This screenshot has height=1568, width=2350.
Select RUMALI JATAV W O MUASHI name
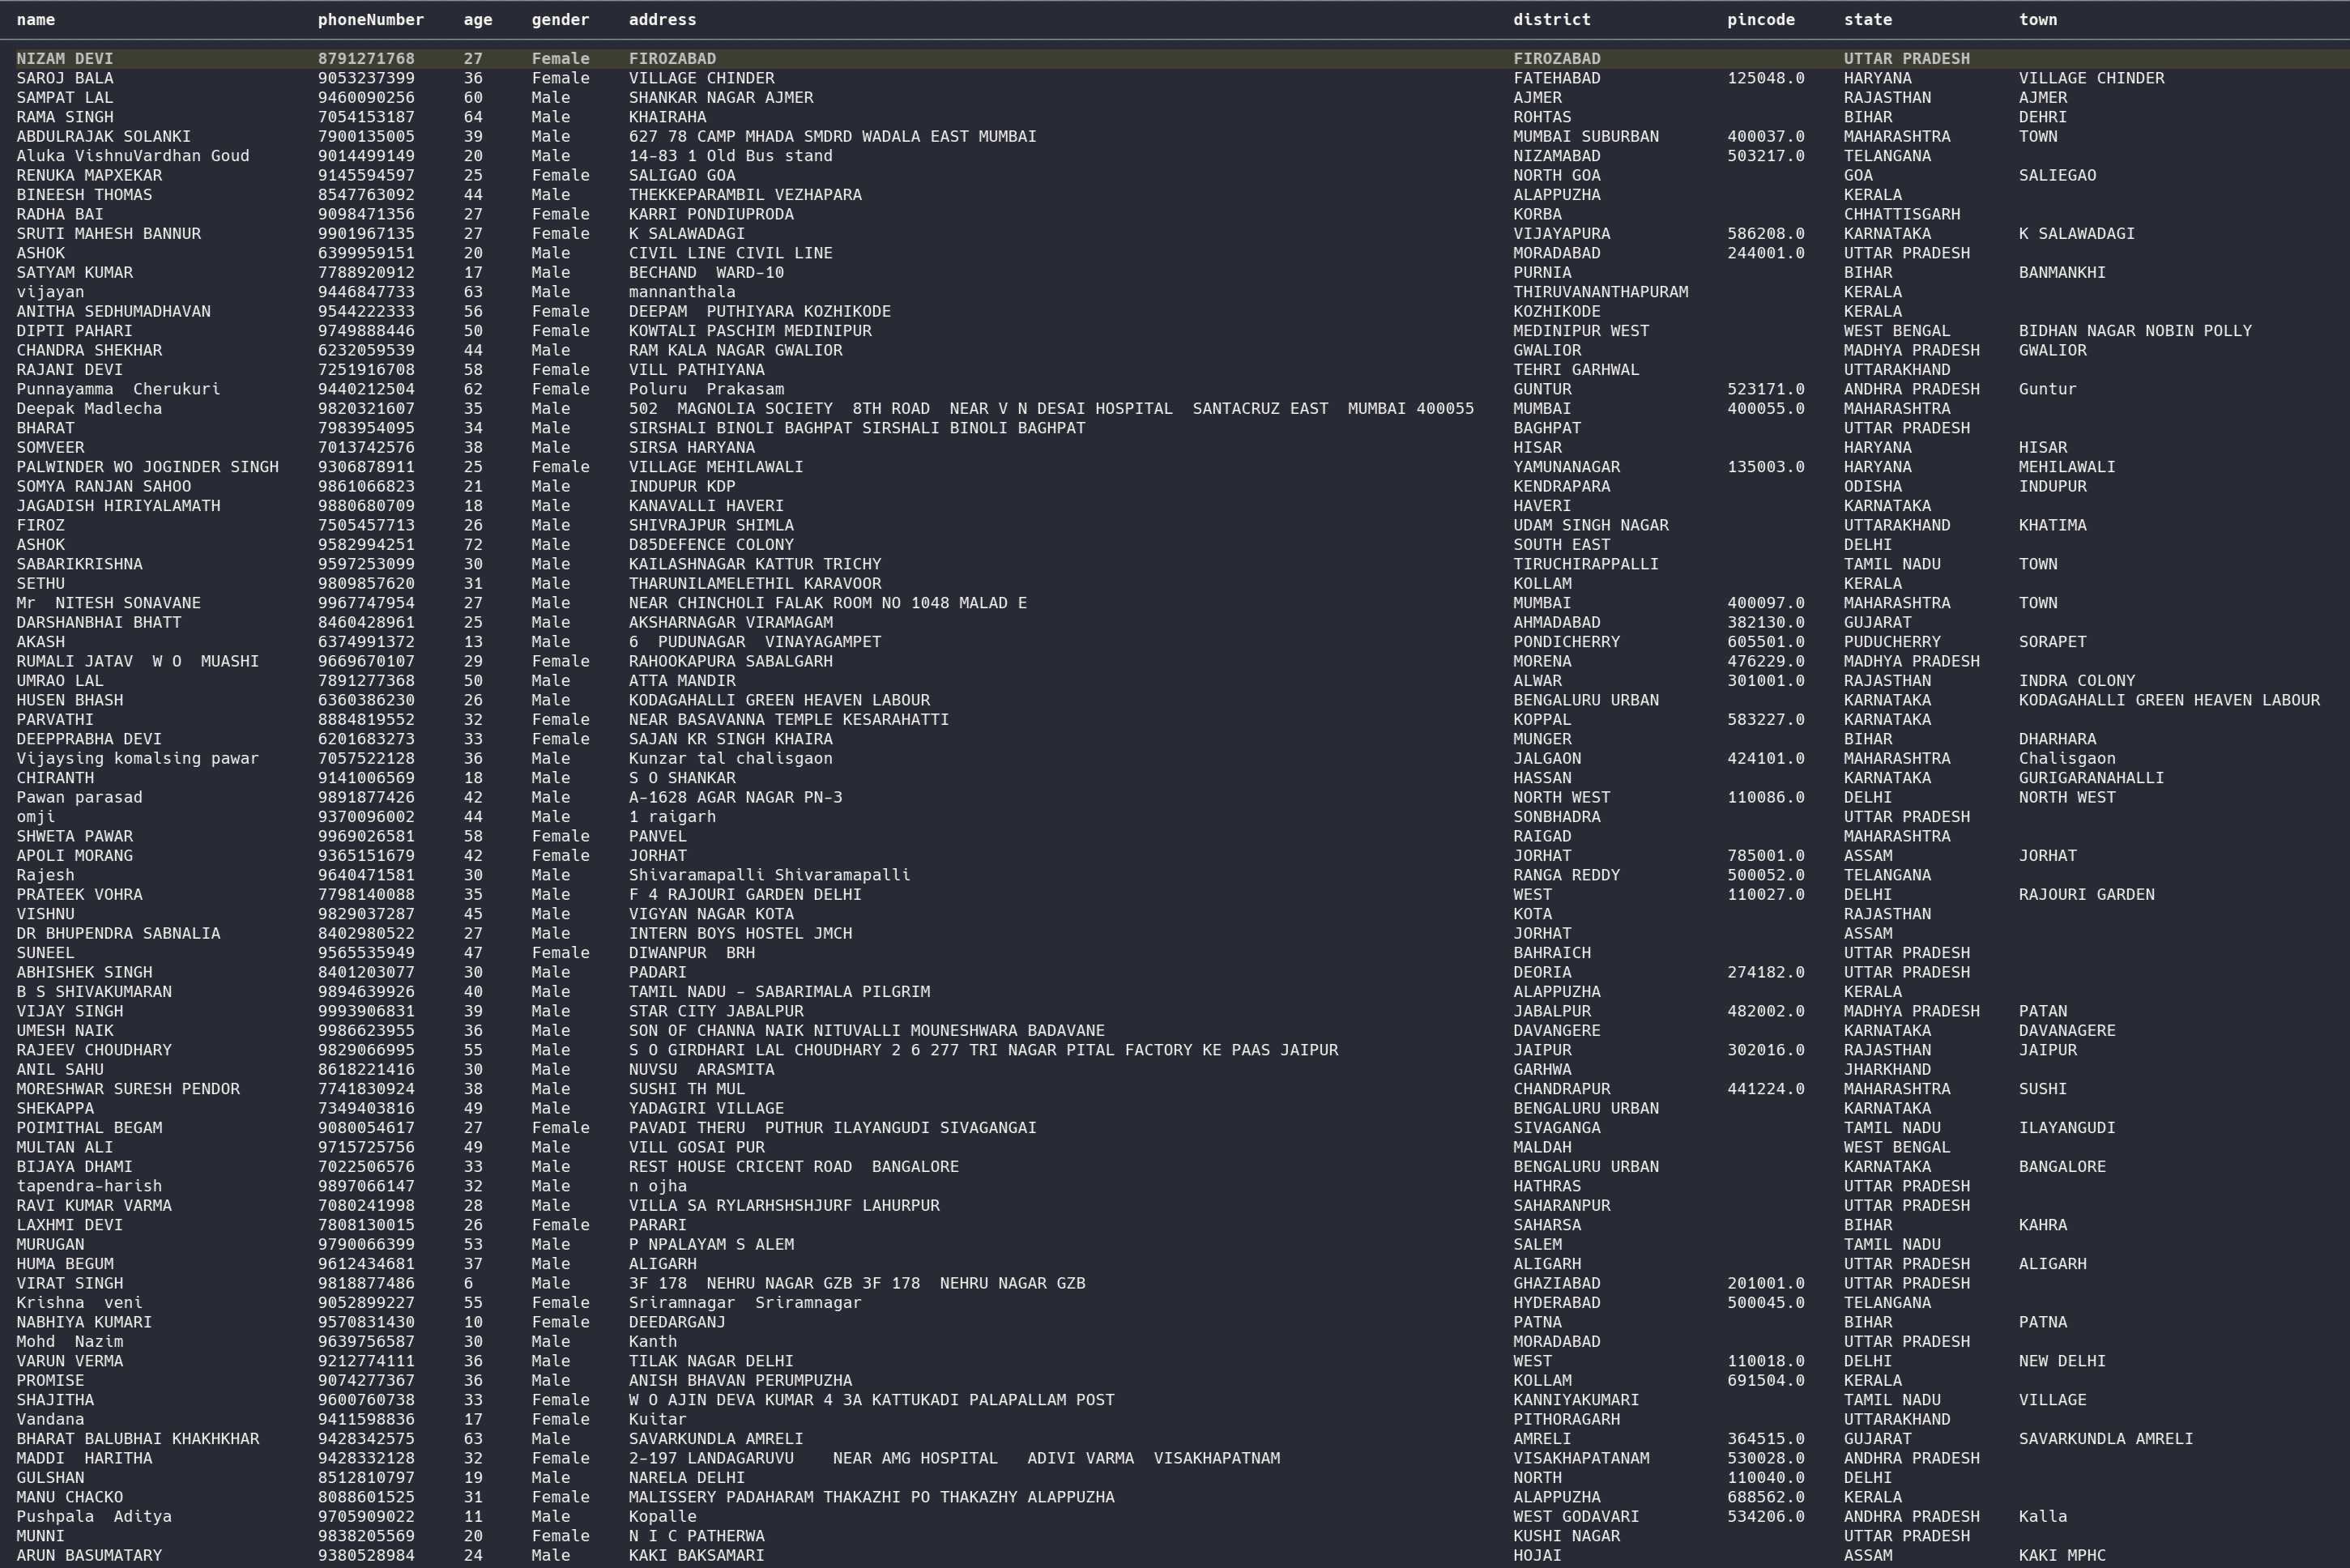tap(137, 662)
